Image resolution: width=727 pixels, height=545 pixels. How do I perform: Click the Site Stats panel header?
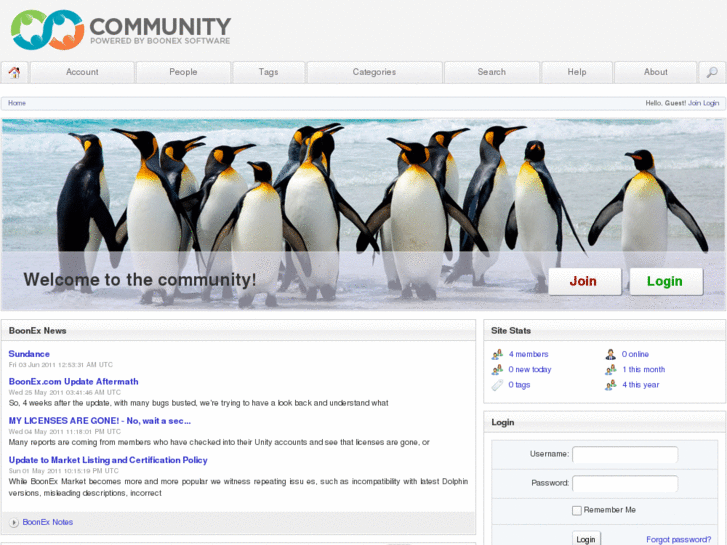click(x=605, y=331)
